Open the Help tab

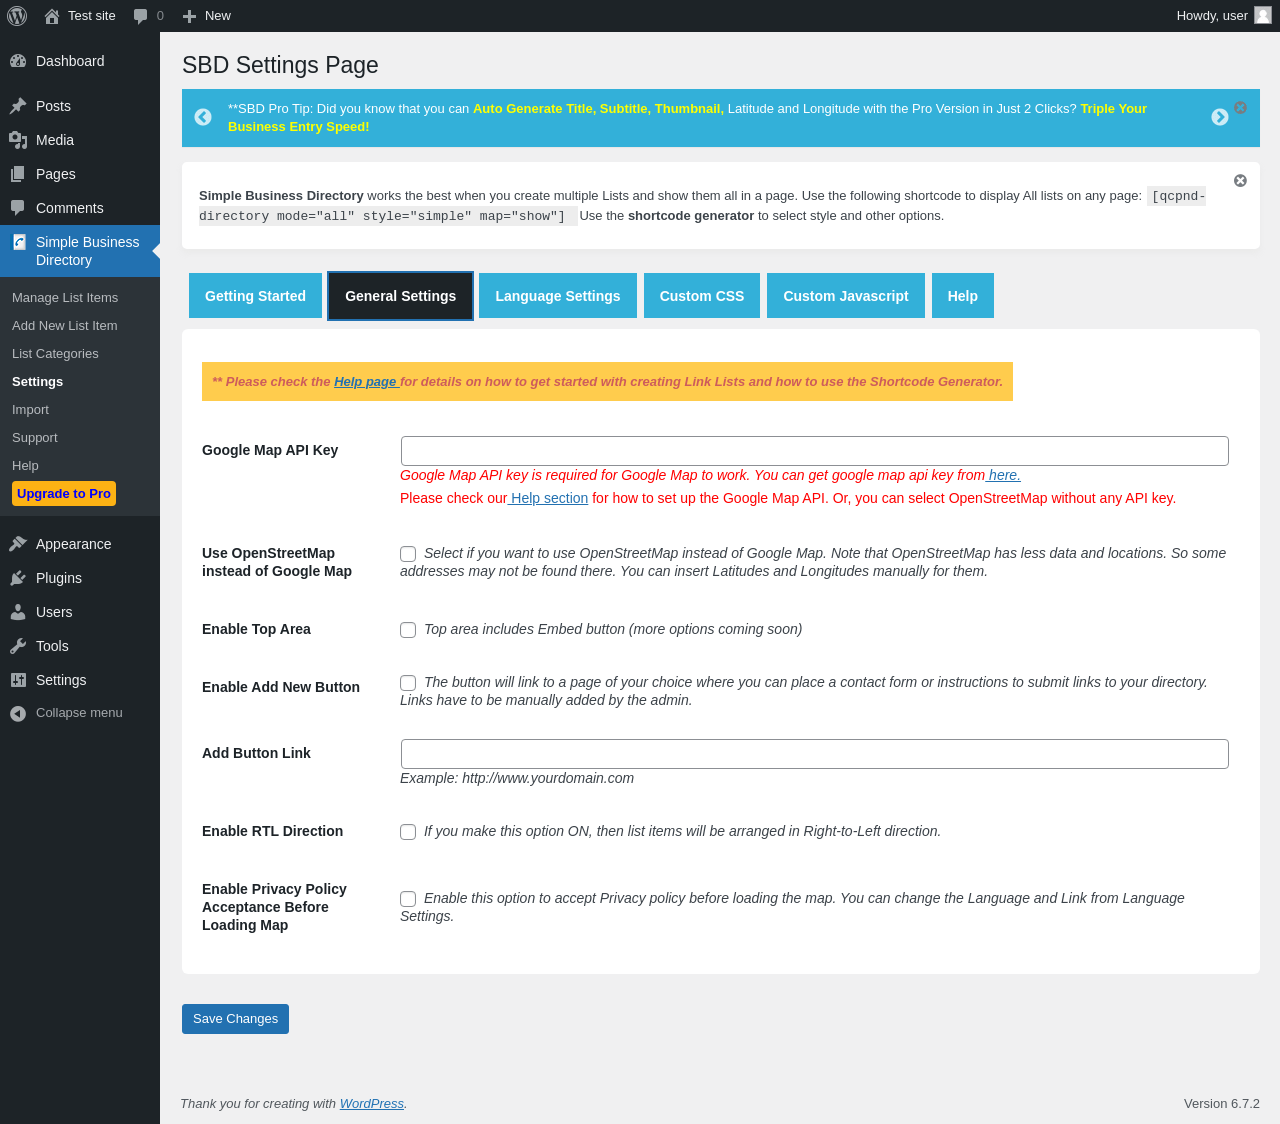coord(963,296)
